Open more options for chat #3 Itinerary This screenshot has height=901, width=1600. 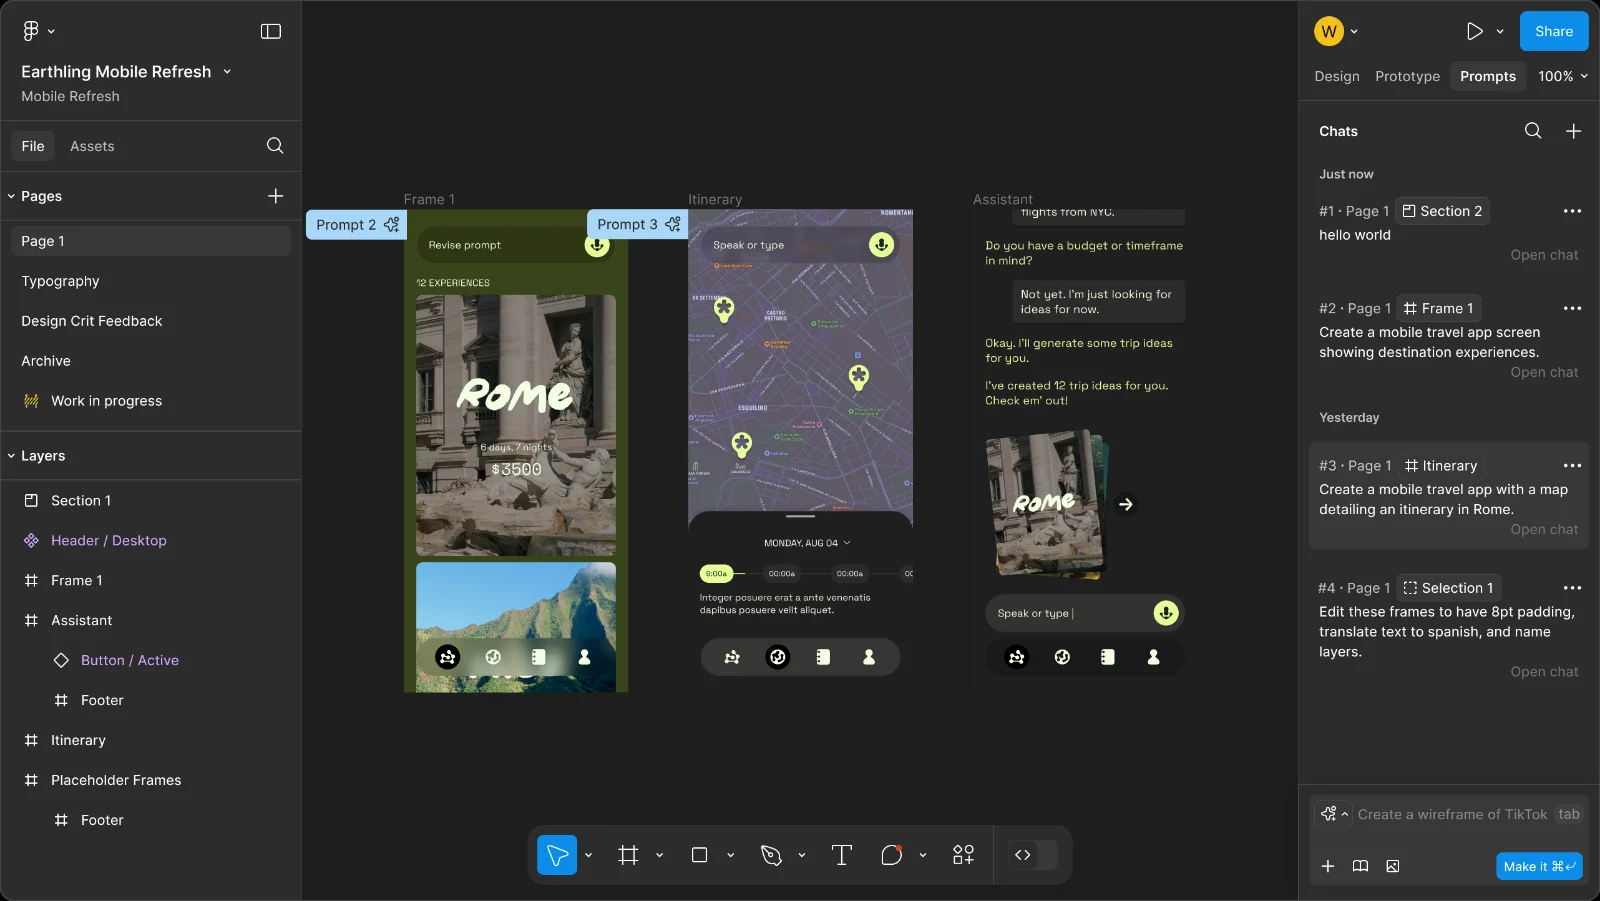pos(1572,466)
